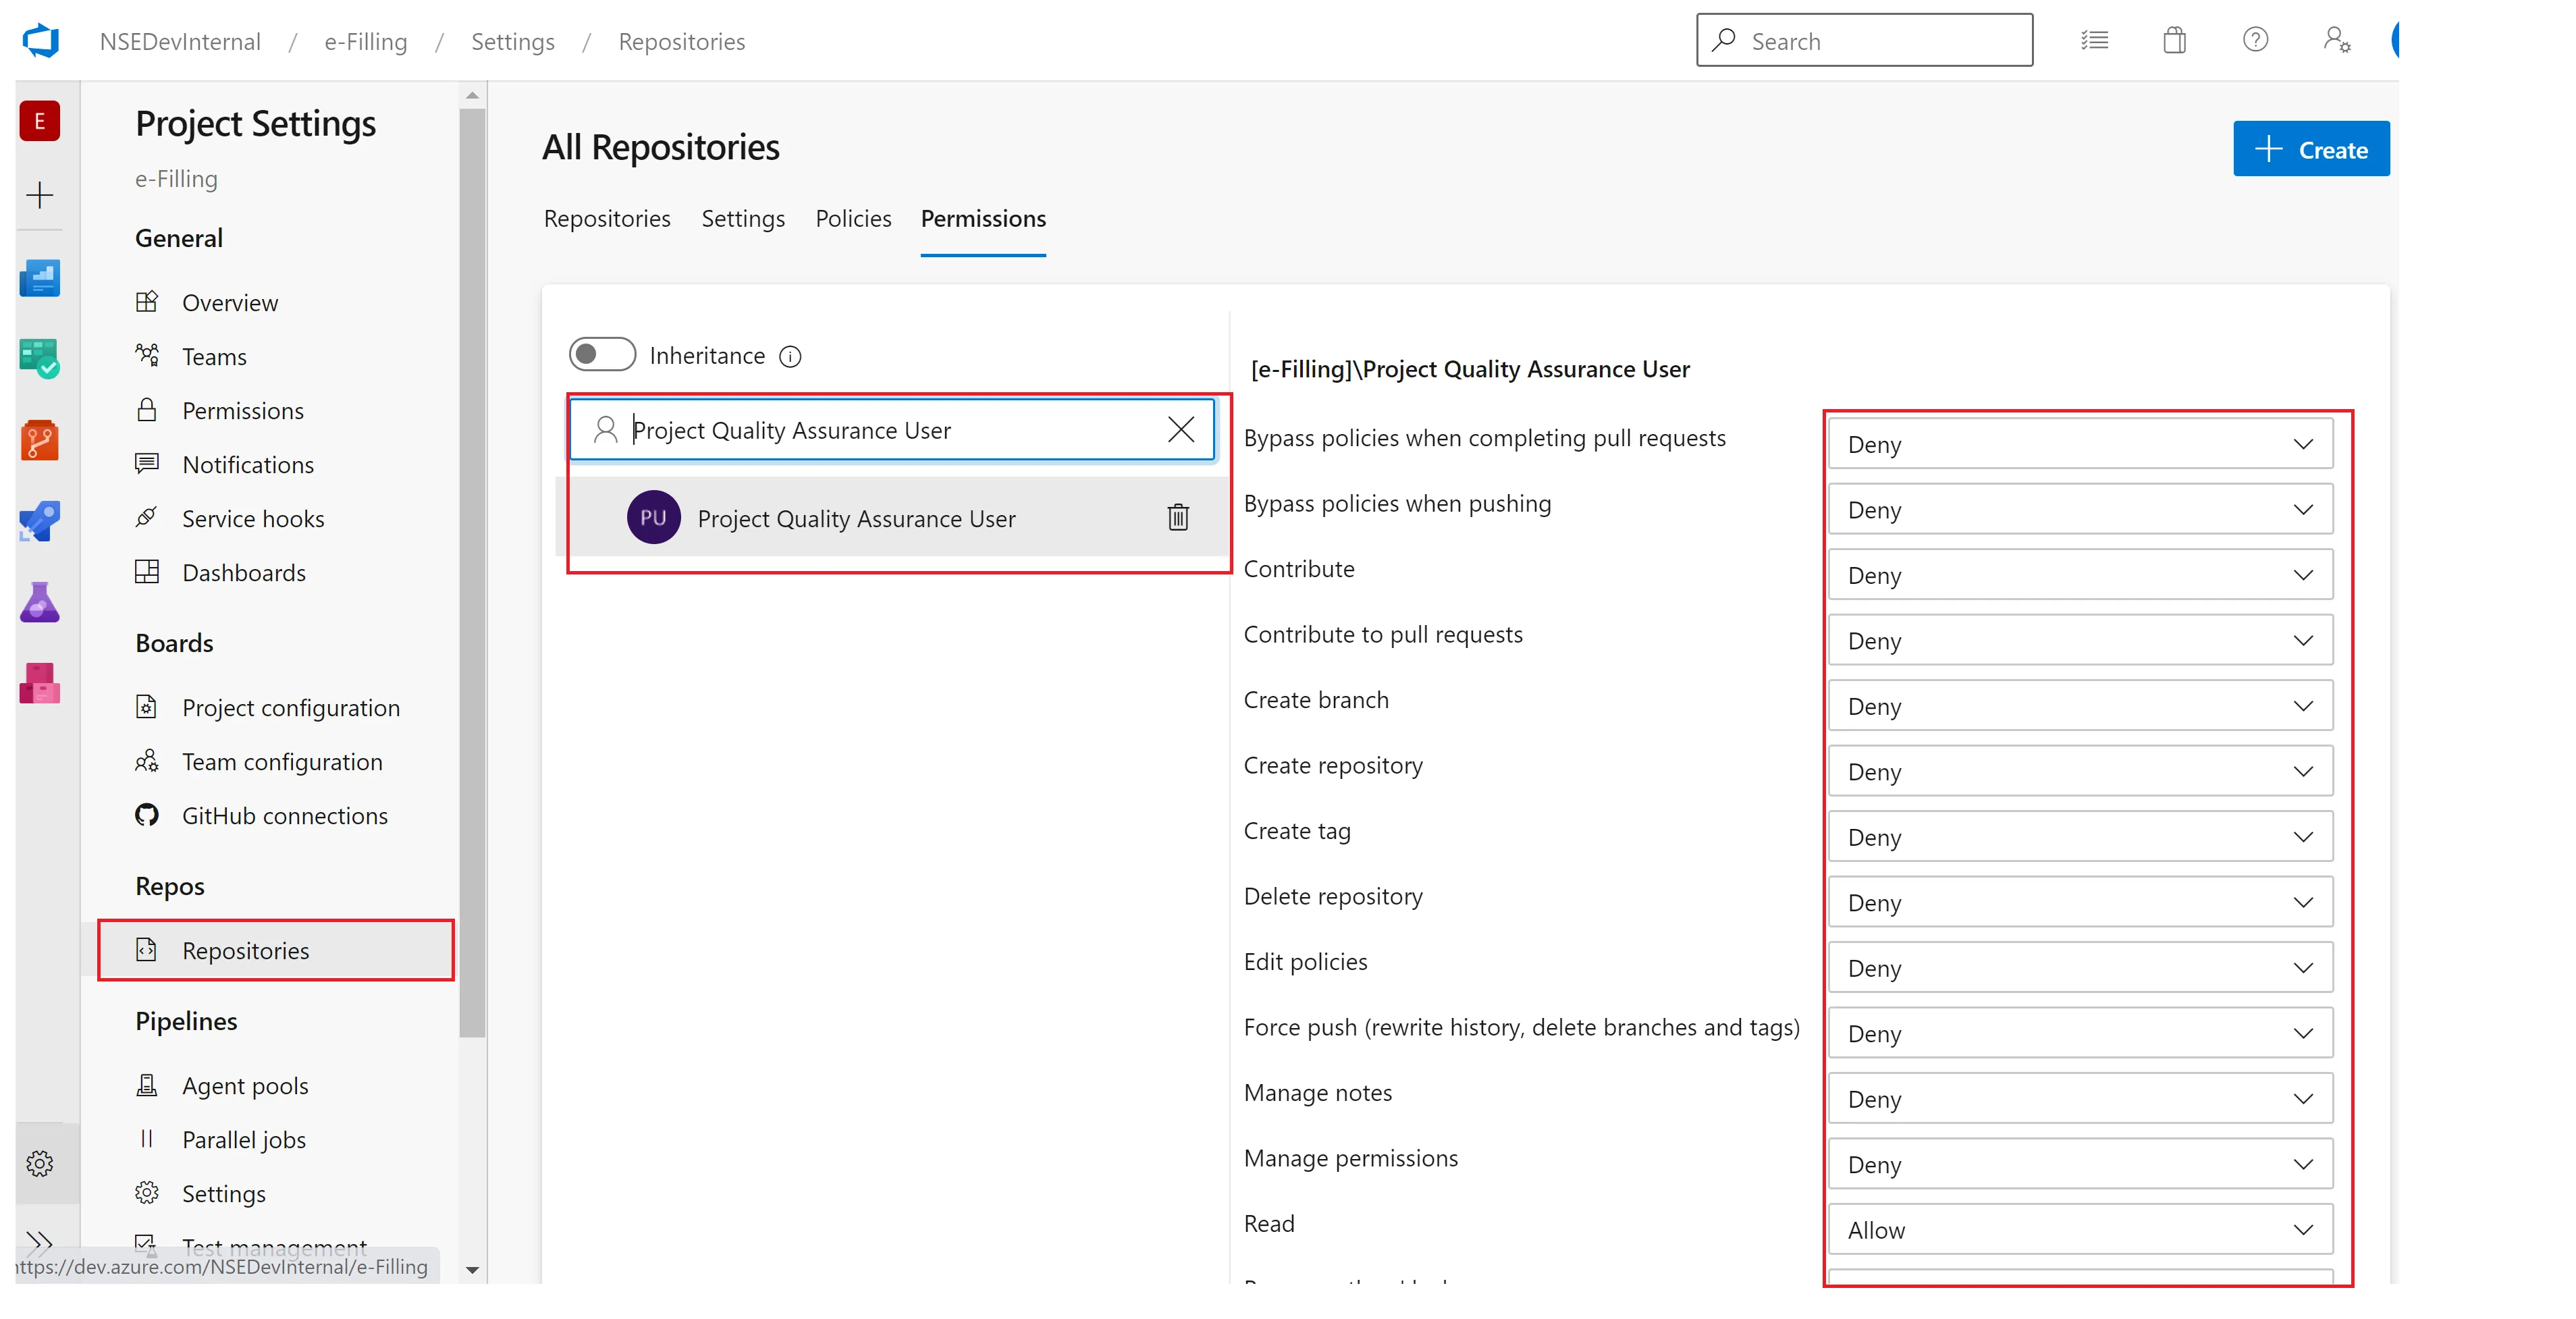Click the Create button
The image size is (2576, 1319).
click(2311, 150)
